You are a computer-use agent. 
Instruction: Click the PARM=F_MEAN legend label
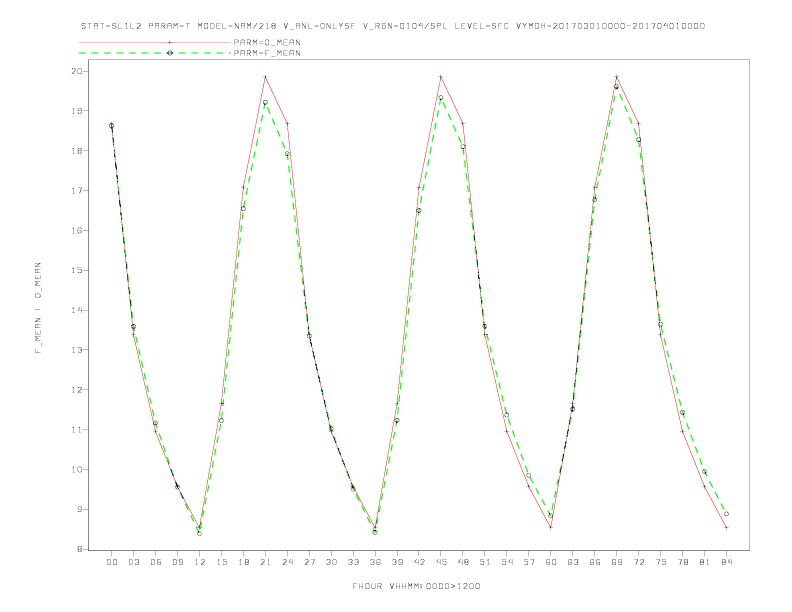pos(267,53)
